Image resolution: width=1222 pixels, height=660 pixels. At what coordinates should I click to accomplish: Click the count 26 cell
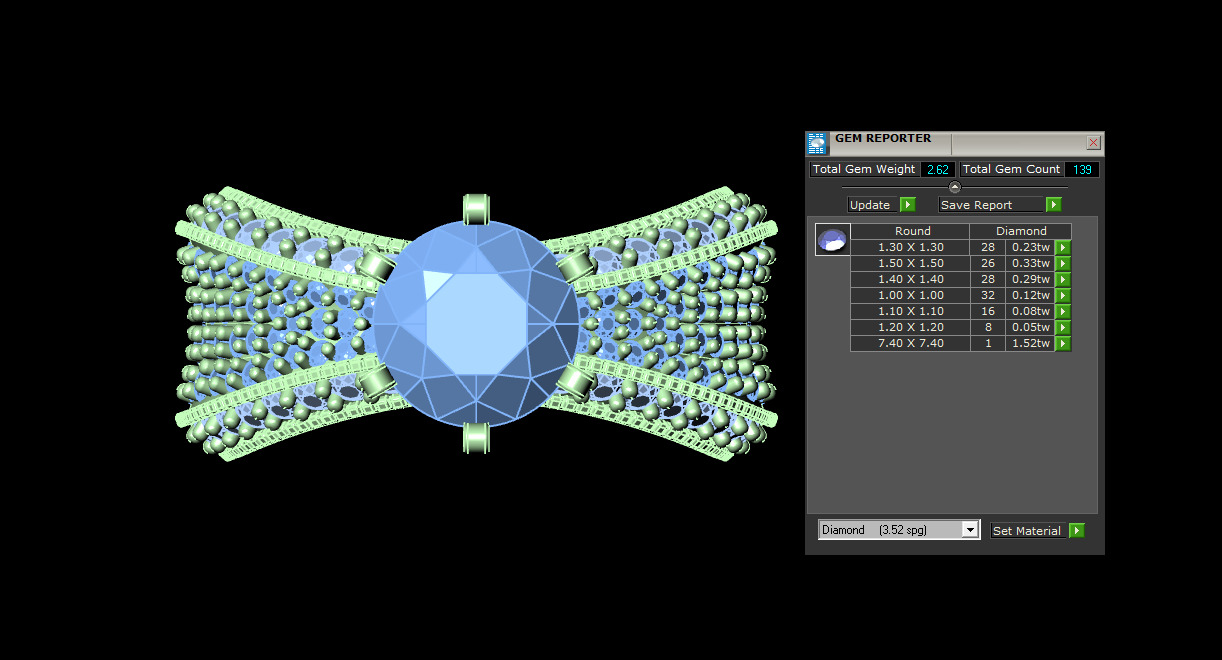(x=988, y=264)
